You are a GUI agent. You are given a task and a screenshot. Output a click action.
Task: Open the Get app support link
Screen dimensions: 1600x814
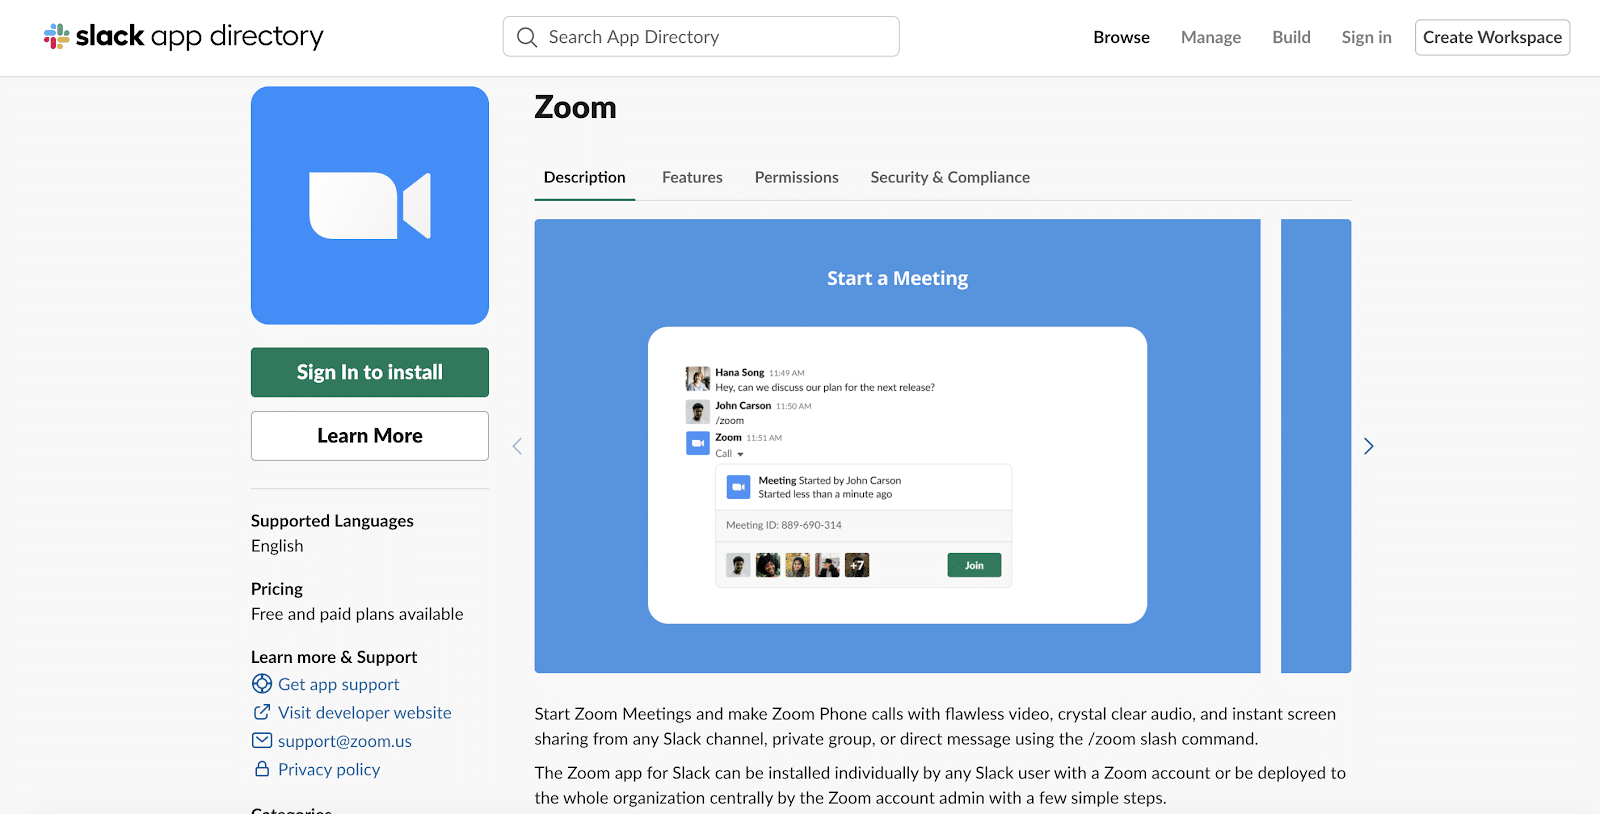click(339, 684)
